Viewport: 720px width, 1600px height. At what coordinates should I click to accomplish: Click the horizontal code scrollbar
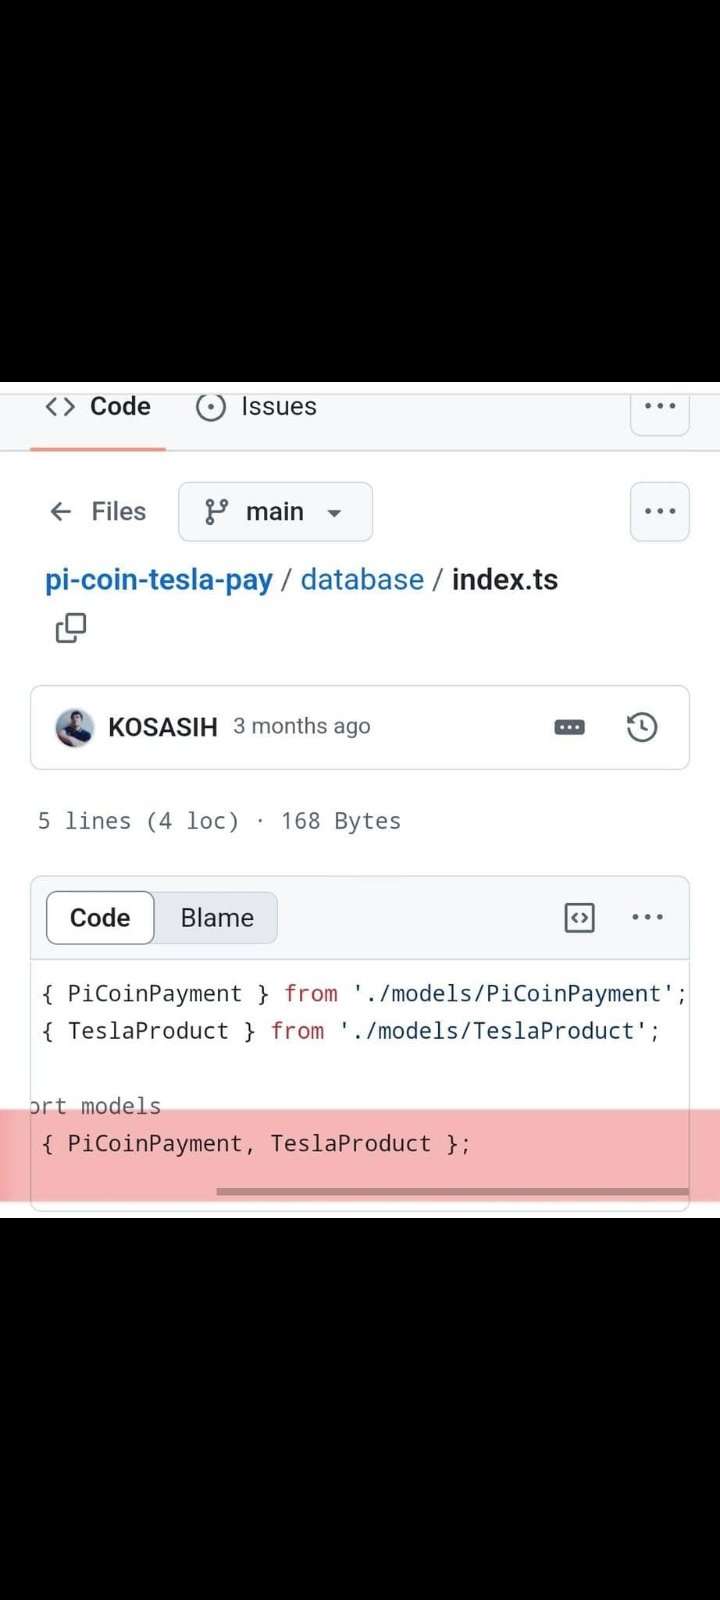coord(452,1191)
